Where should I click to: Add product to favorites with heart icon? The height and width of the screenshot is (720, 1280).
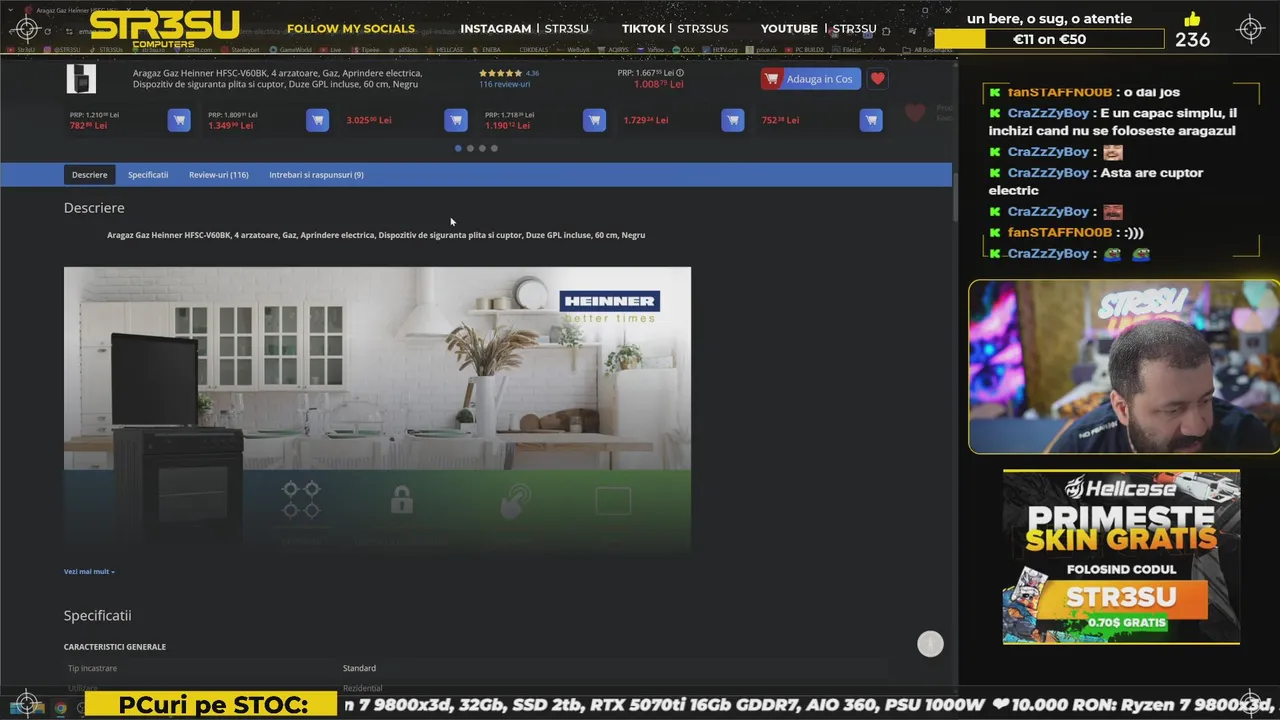(877, 78)
